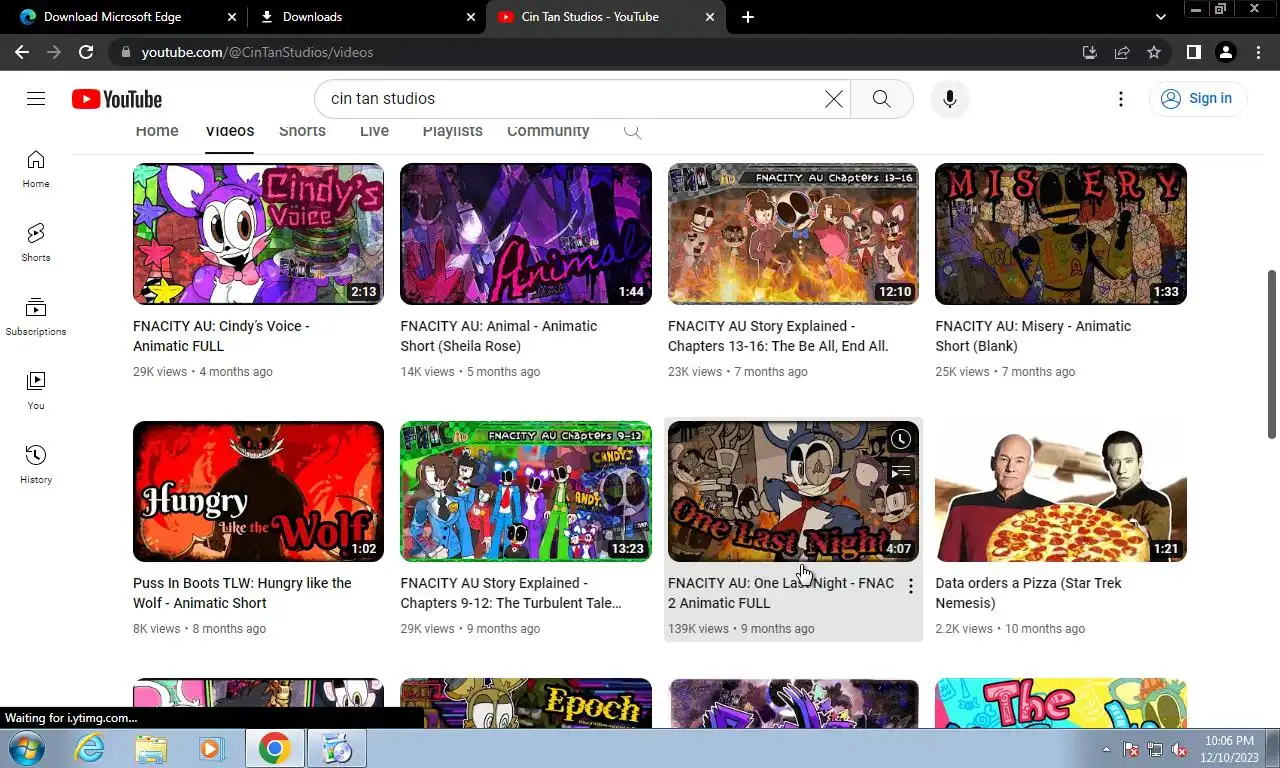Install app icon in address bar

[x=1090, y=52]
